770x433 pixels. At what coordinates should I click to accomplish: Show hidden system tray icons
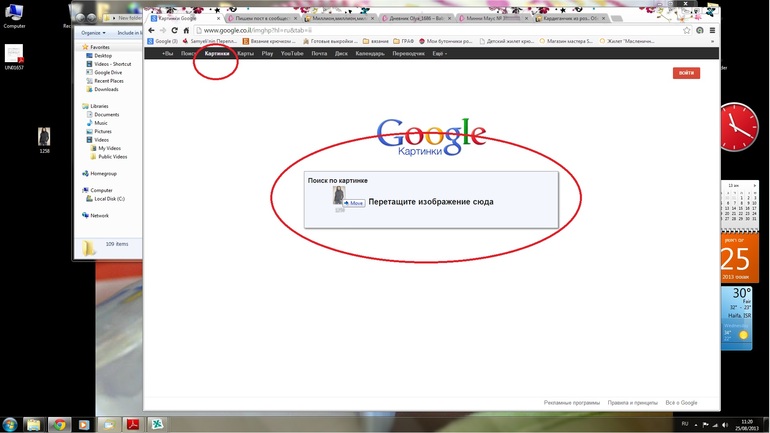click(697, 424)
